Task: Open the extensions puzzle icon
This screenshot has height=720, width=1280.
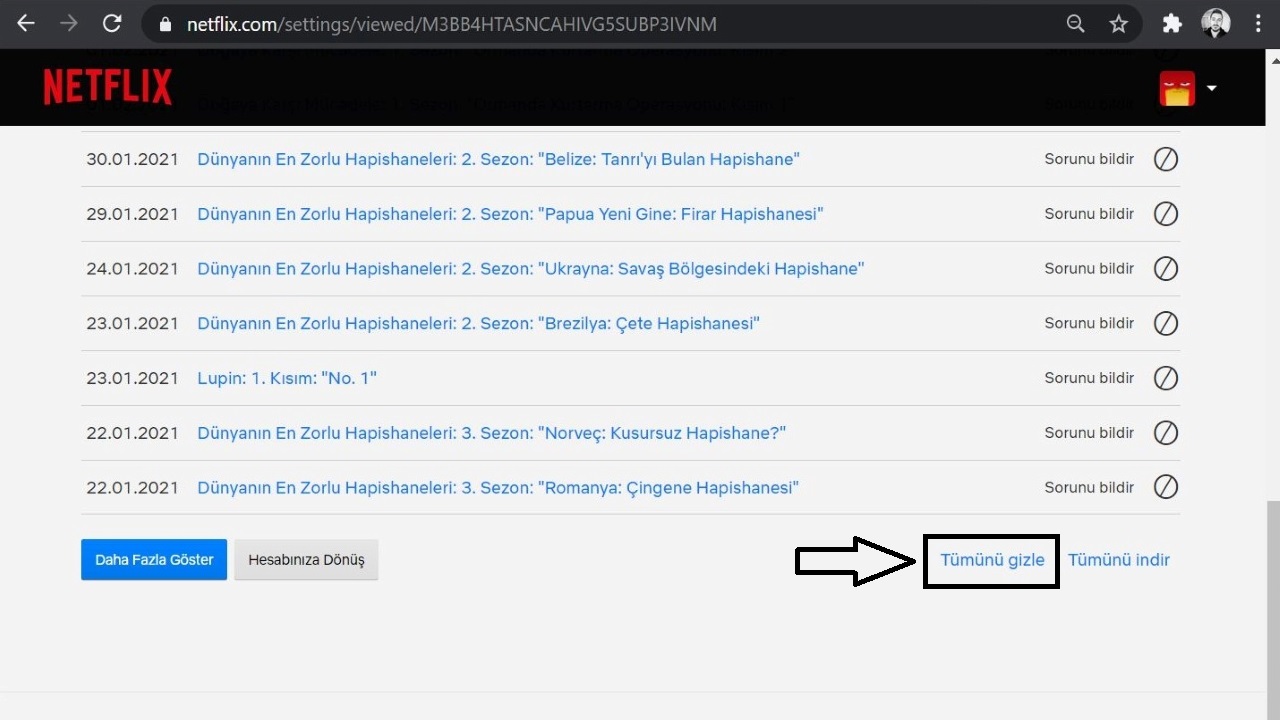Action: tap(1172, 24)
